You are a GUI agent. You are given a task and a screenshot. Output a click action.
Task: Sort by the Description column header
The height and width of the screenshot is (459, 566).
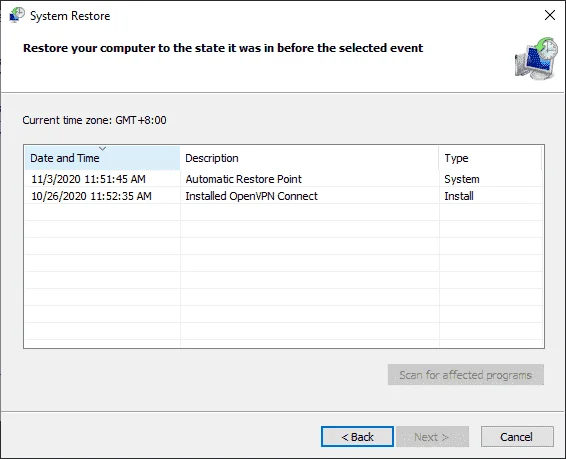309,158
